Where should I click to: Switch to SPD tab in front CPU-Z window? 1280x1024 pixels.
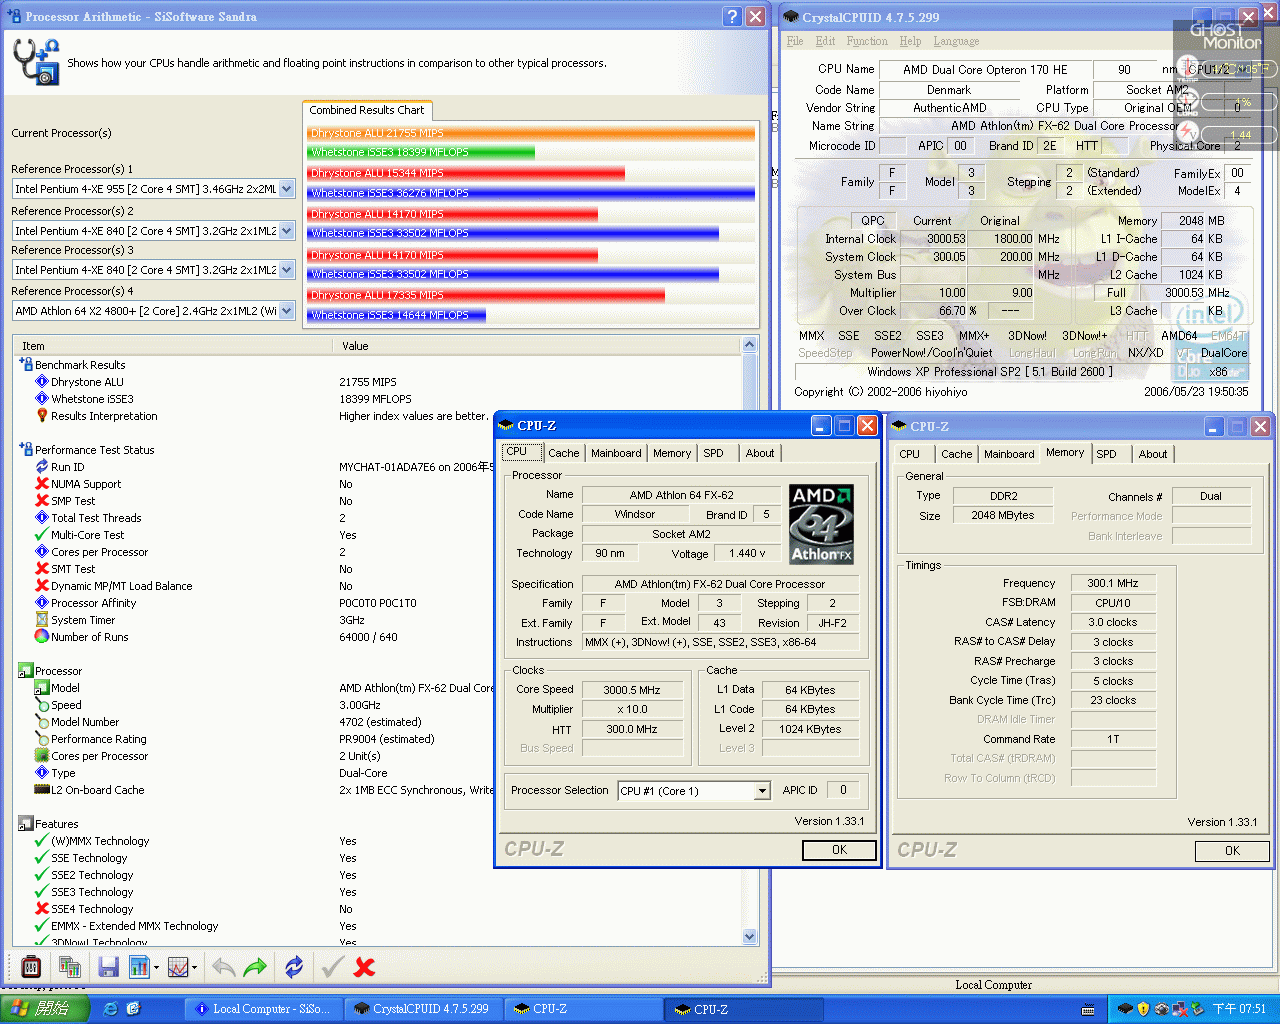pyautogui.click(x=713, y=453)
